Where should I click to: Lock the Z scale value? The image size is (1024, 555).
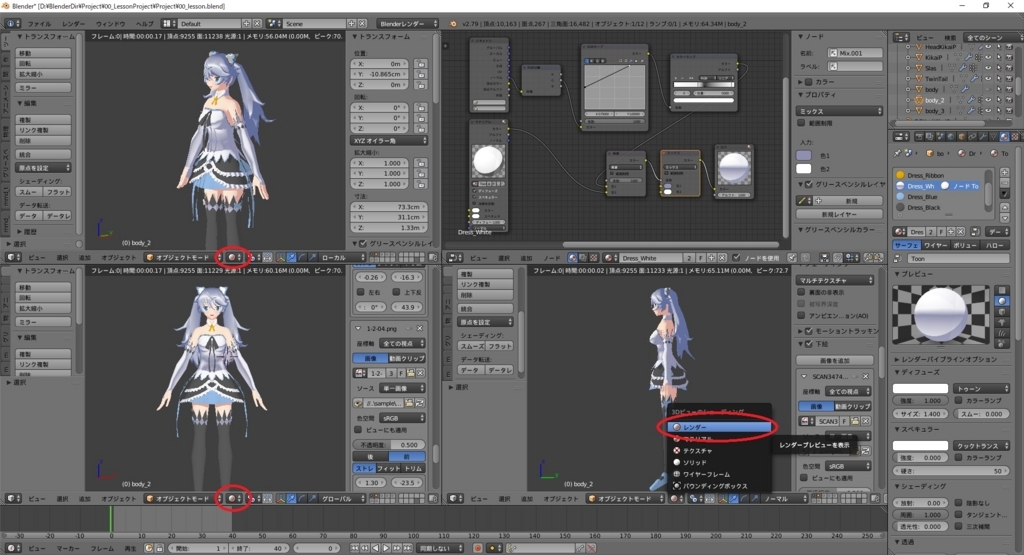421,184
